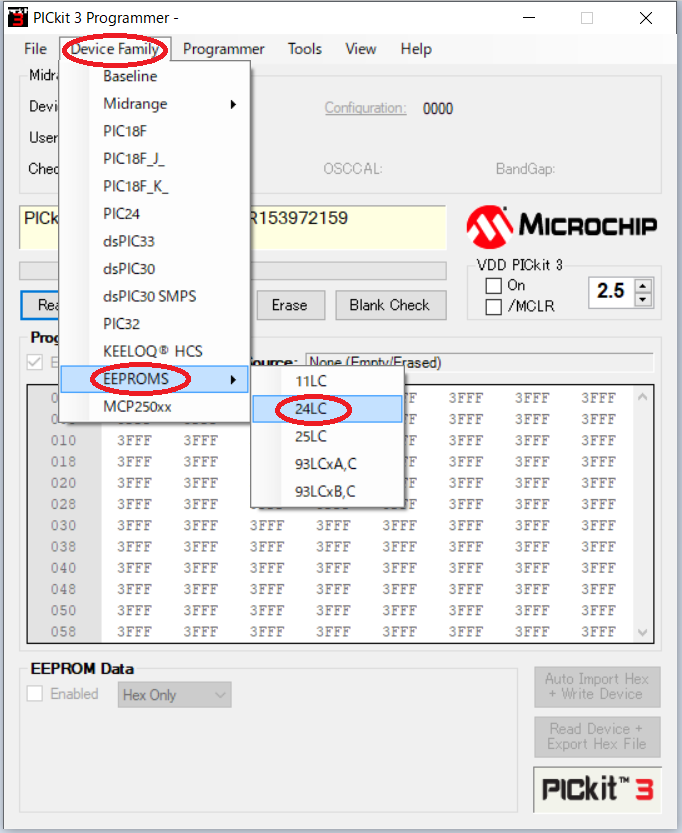Viewport: 682px width, 833px height.
Task: Check the EEPROM Data Enabled checkbox
Action: (35, 694)
